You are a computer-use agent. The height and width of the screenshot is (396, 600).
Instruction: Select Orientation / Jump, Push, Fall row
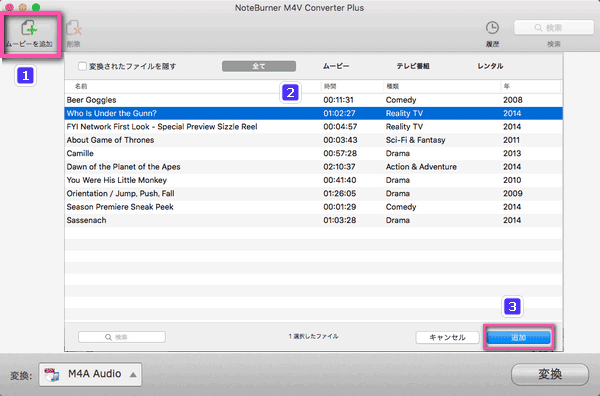(x=313, y=194)
